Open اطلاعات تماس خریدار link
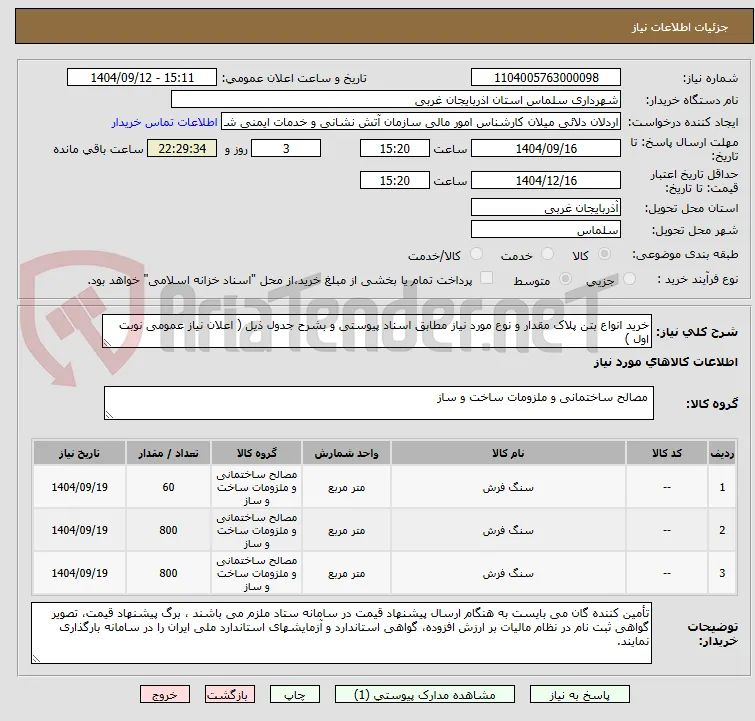This screenshot has height=721, width=755. coord(165,122)
